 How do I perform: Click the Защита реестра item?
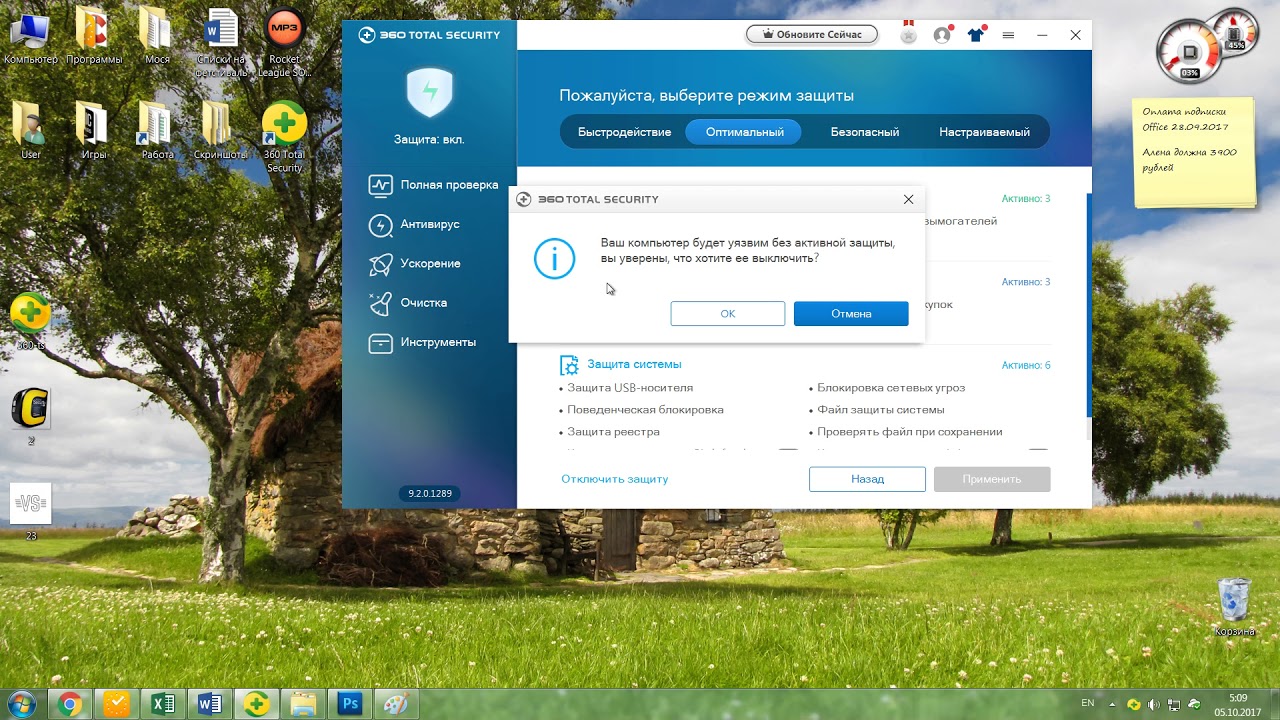pyautogui.click(x=613, y=432)
